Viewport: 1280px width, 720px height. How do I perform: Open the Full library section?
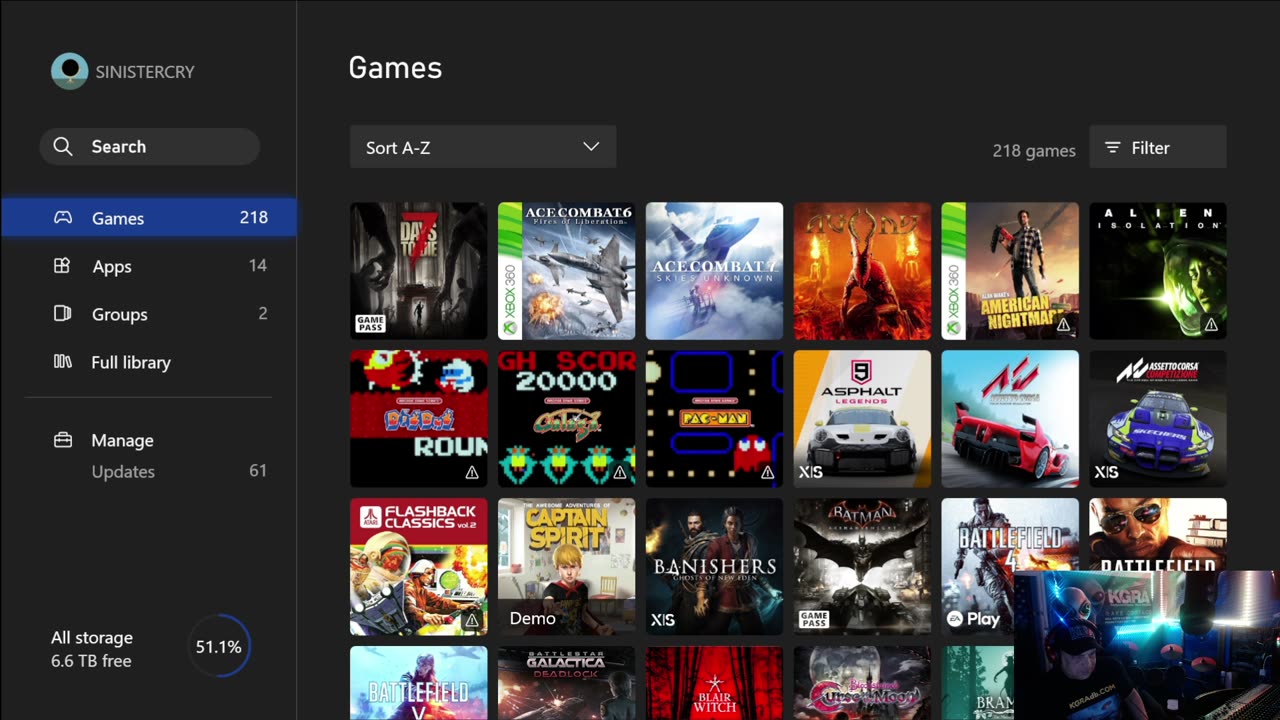tap(149, 362)
